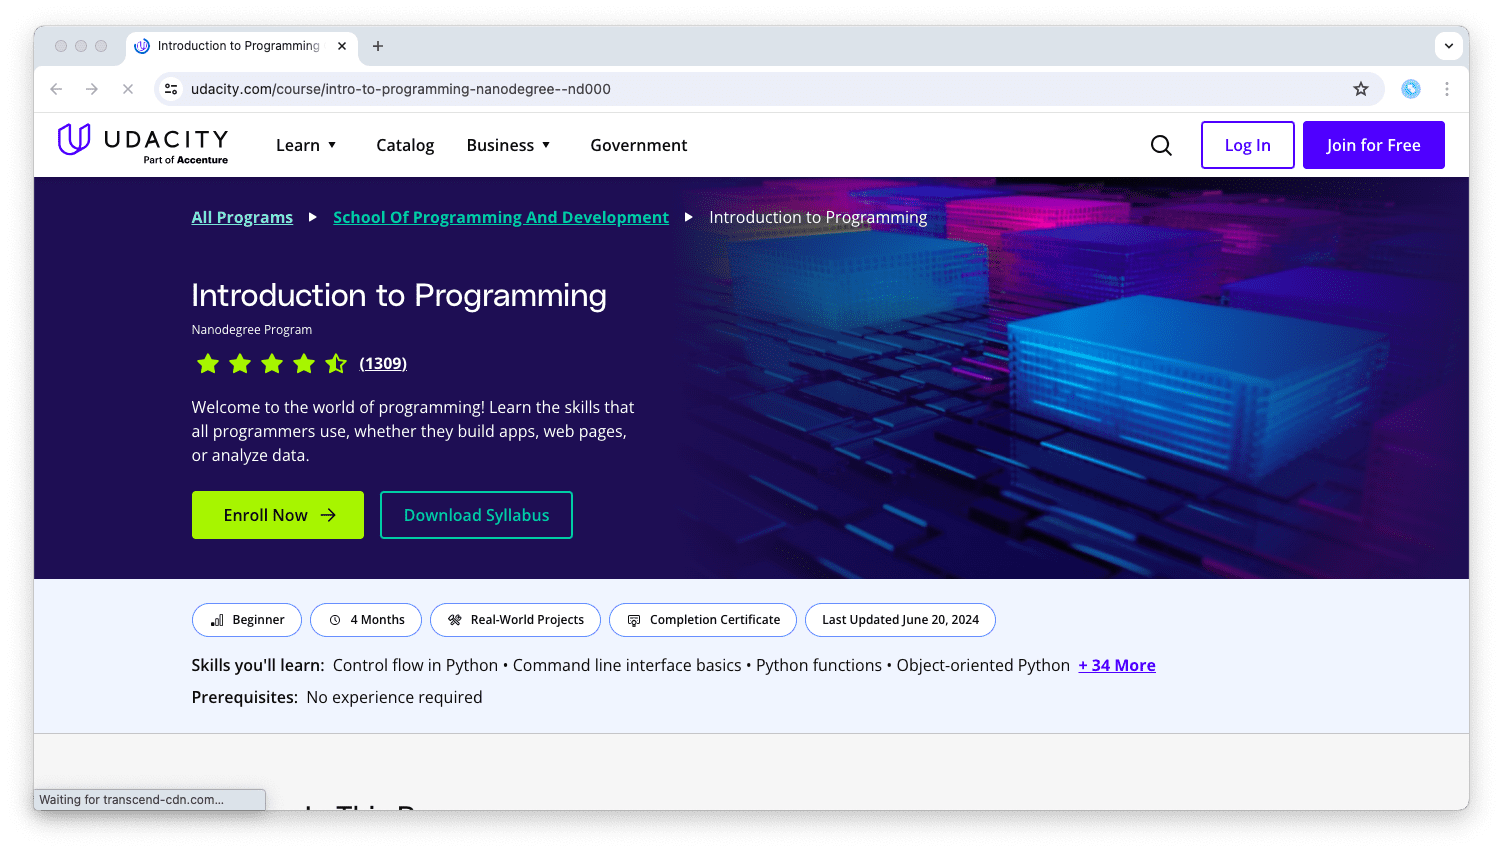Select Catalog in the navigation bar
Viewport: 1503px width, 852px height.
click(x=405, y=145)
